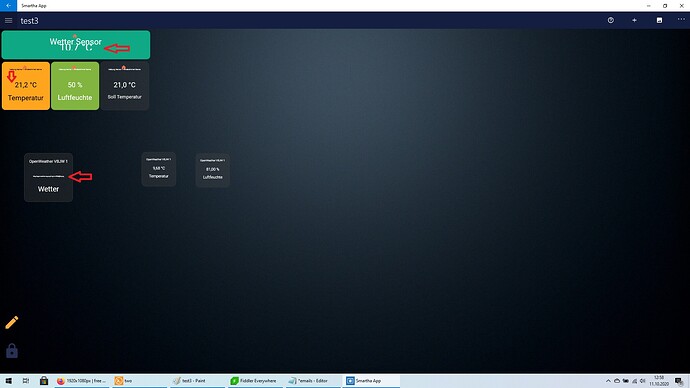This screenshot has width=690, height=388.
Task: Launch Microsoft Store from taskbar
Action: (x=44, y=381)
